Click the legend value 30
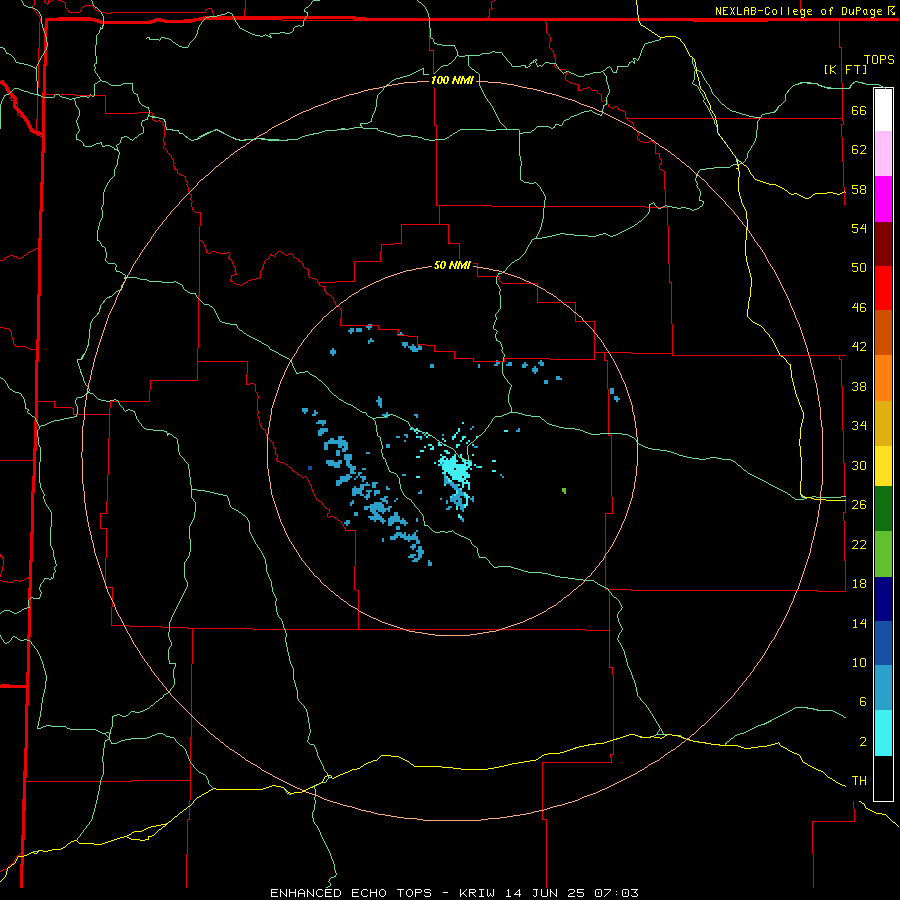900x900 pixels. [859, 465]
